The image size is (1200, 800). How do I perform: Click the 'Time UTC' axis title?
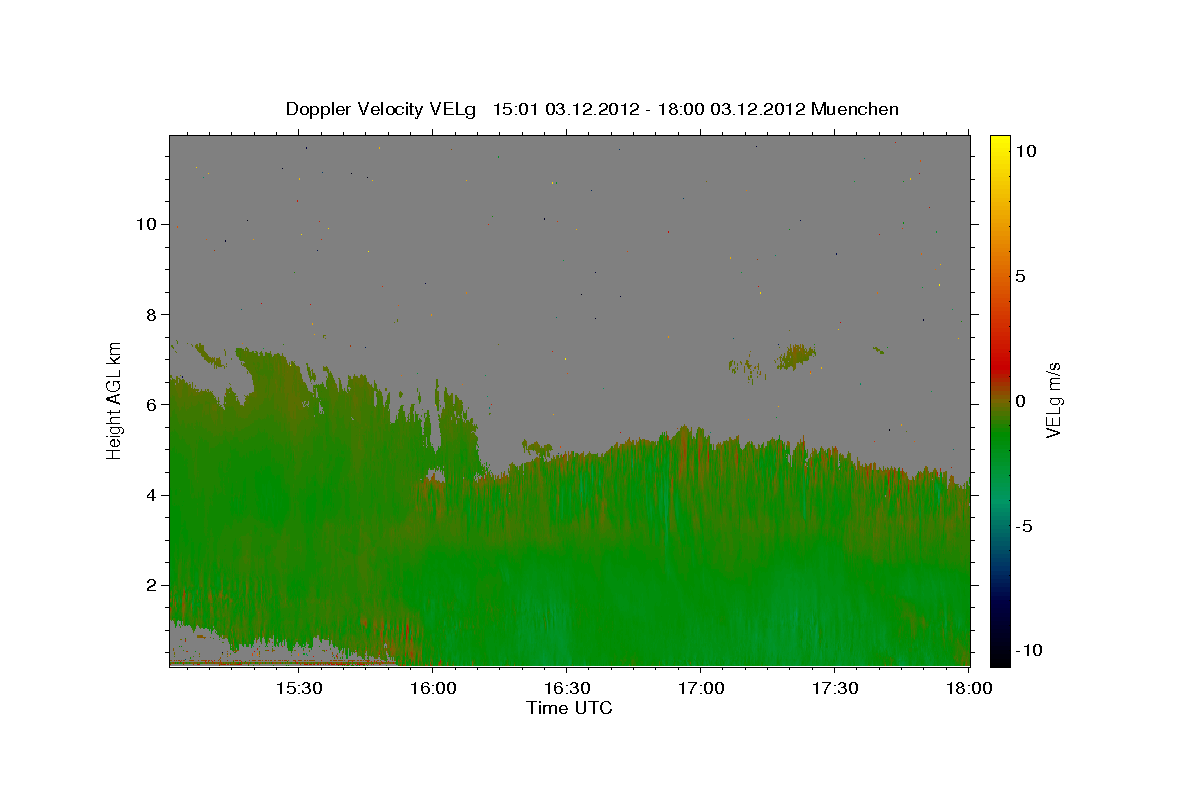coord(569,708)
